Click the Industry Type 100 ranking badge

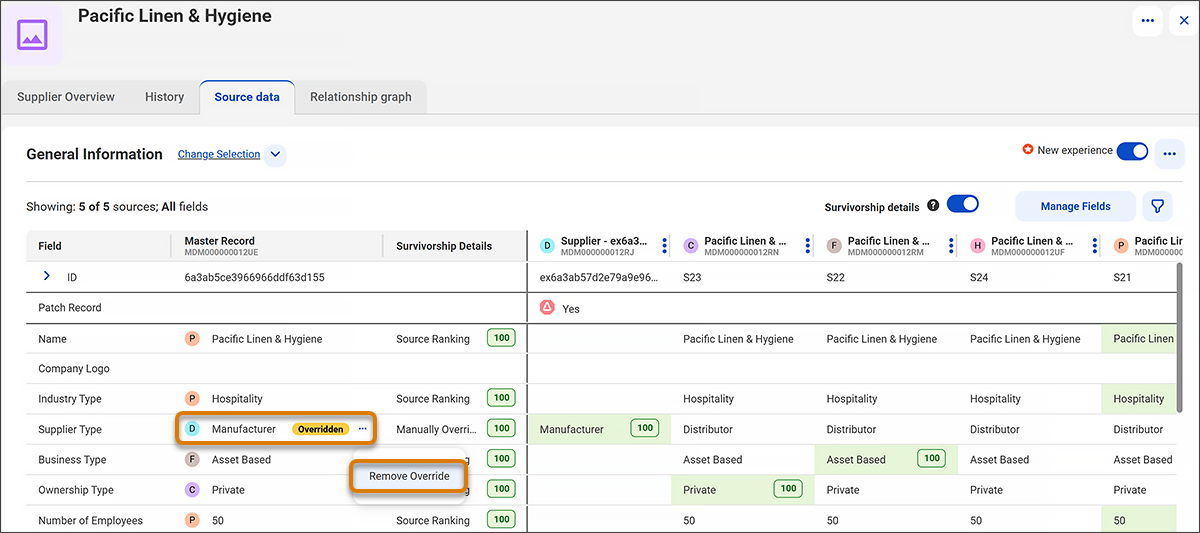501,398
